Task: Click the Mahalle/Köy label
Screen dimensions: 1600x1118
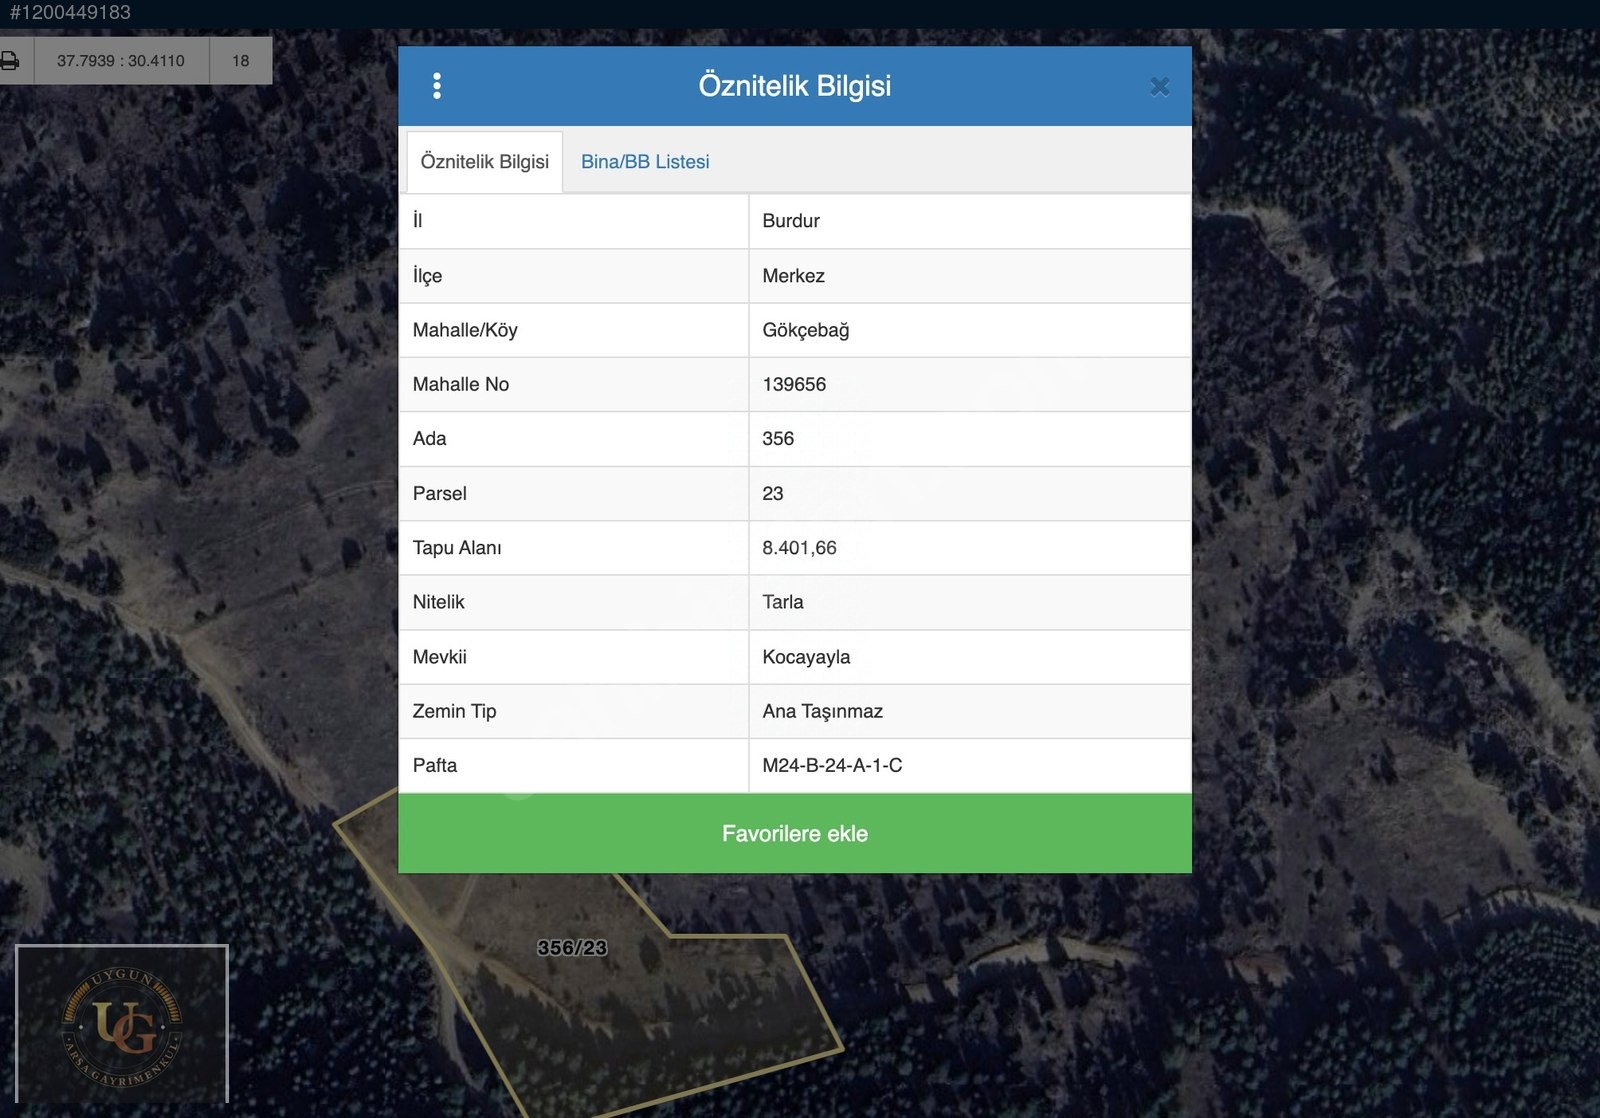Action: 465,330
